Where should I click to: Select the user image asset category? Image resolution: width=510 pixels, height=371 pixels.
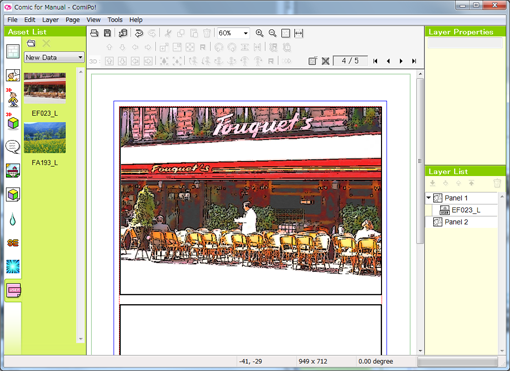[13, 290]
